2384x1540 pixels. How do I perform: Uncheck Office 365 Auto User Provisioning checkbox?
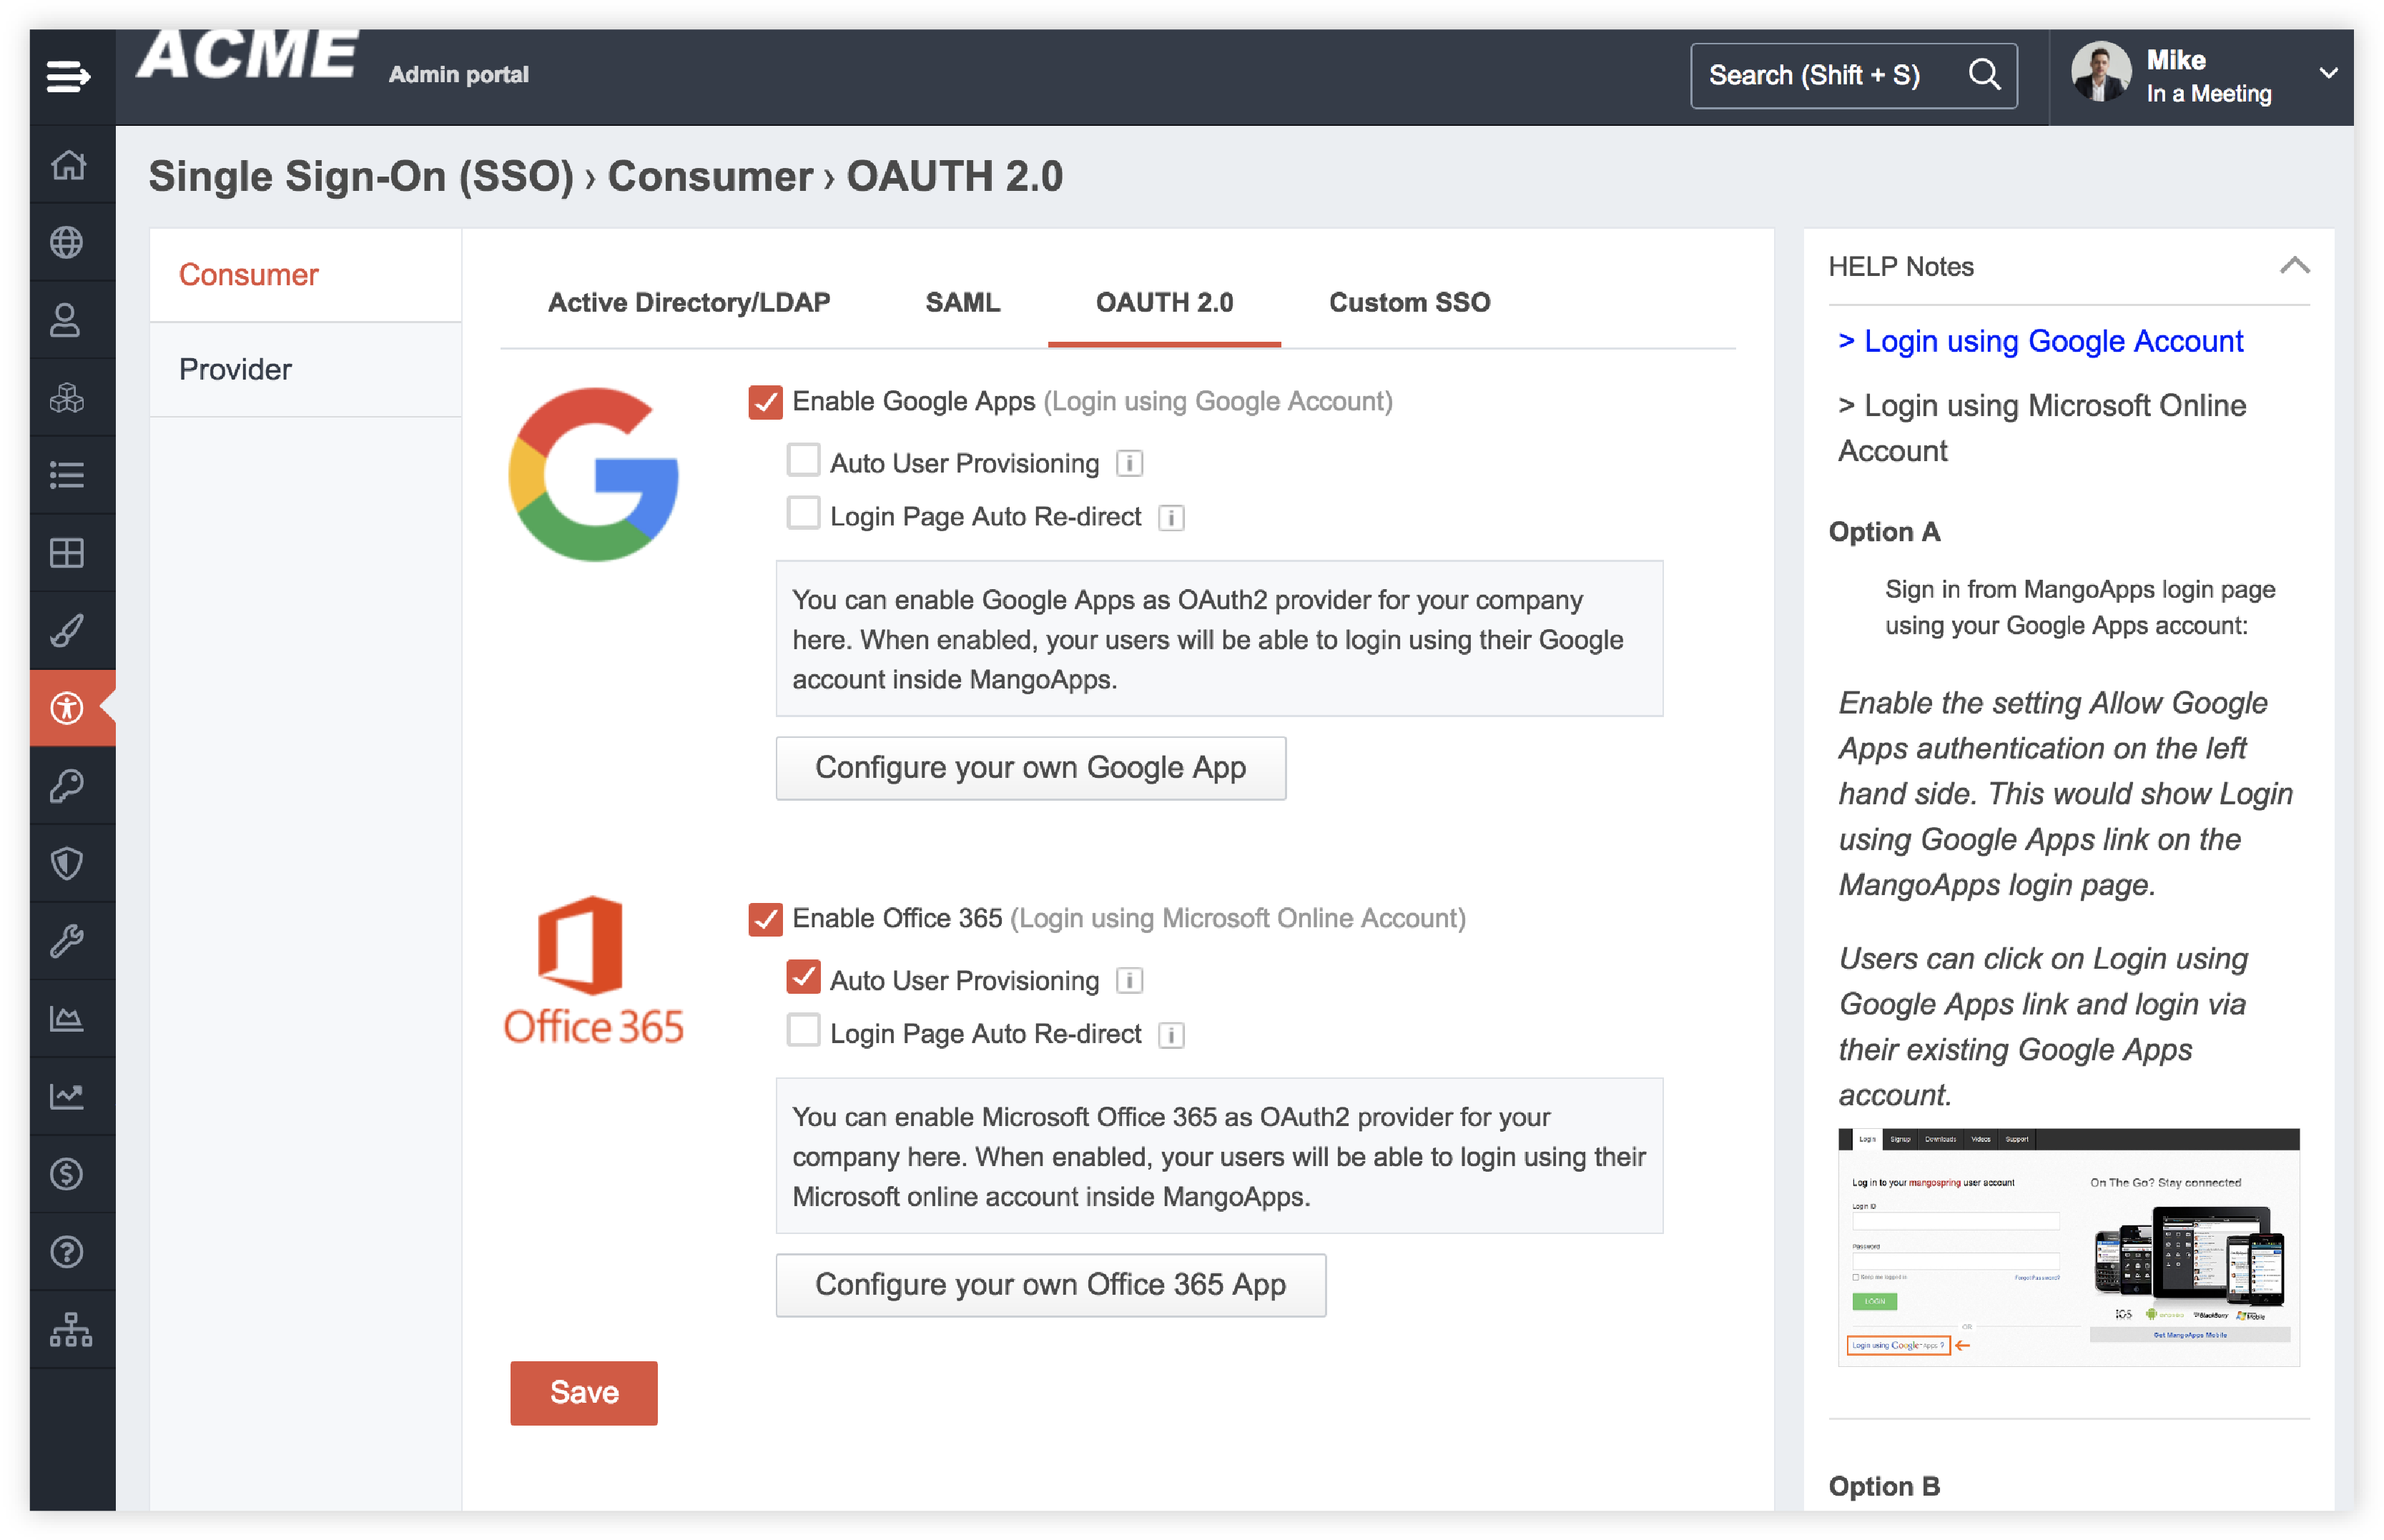pyautogui.click(x=803, y=977)
